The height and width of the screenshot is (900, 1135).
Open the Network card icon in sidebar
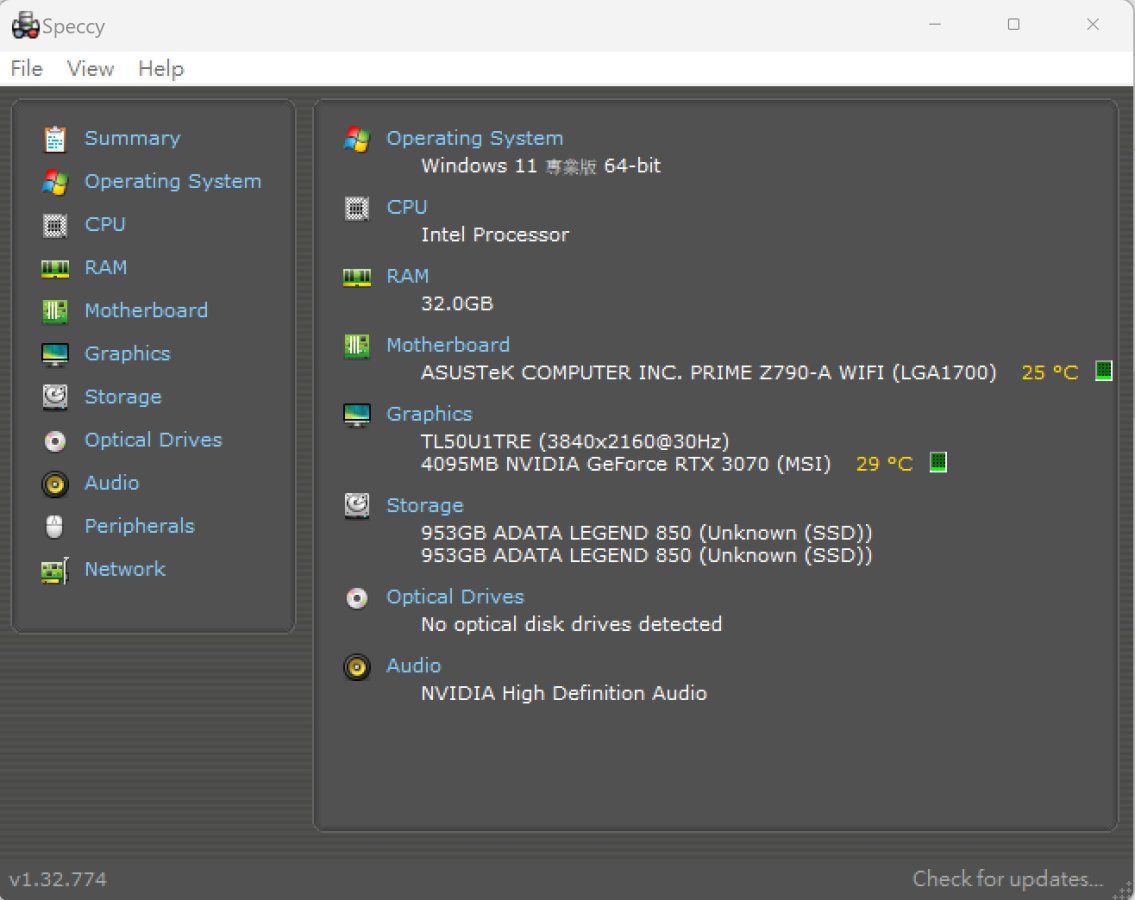[55, 570]
